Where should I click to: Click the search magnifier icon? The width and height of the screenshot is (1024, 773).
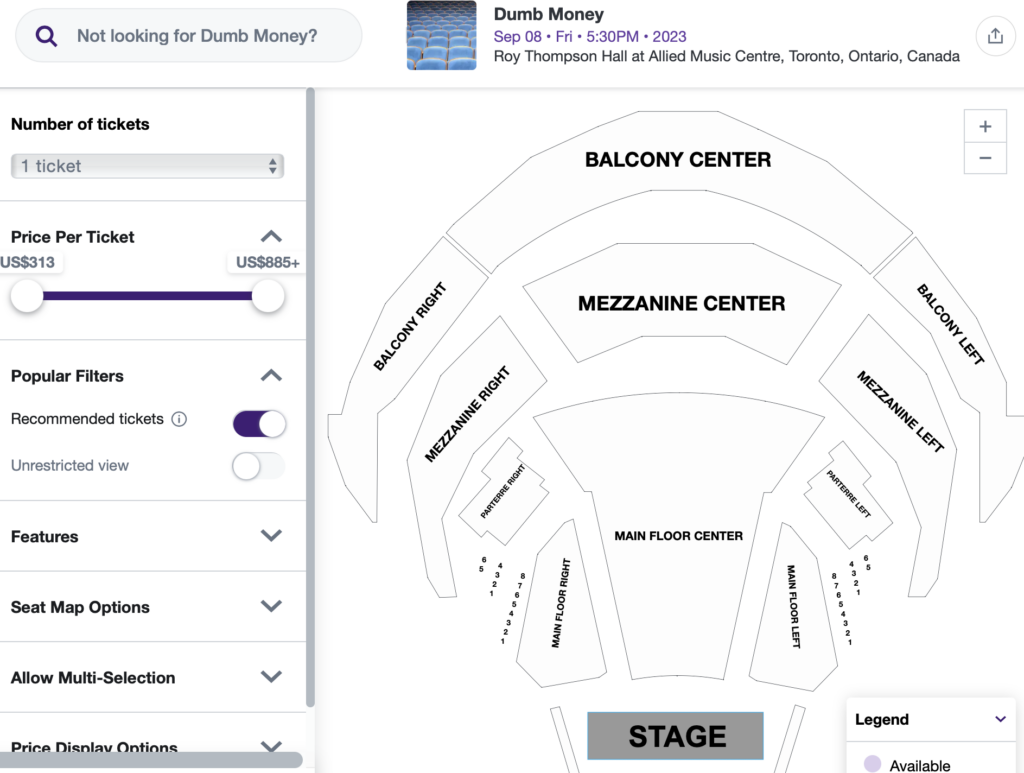47,36
